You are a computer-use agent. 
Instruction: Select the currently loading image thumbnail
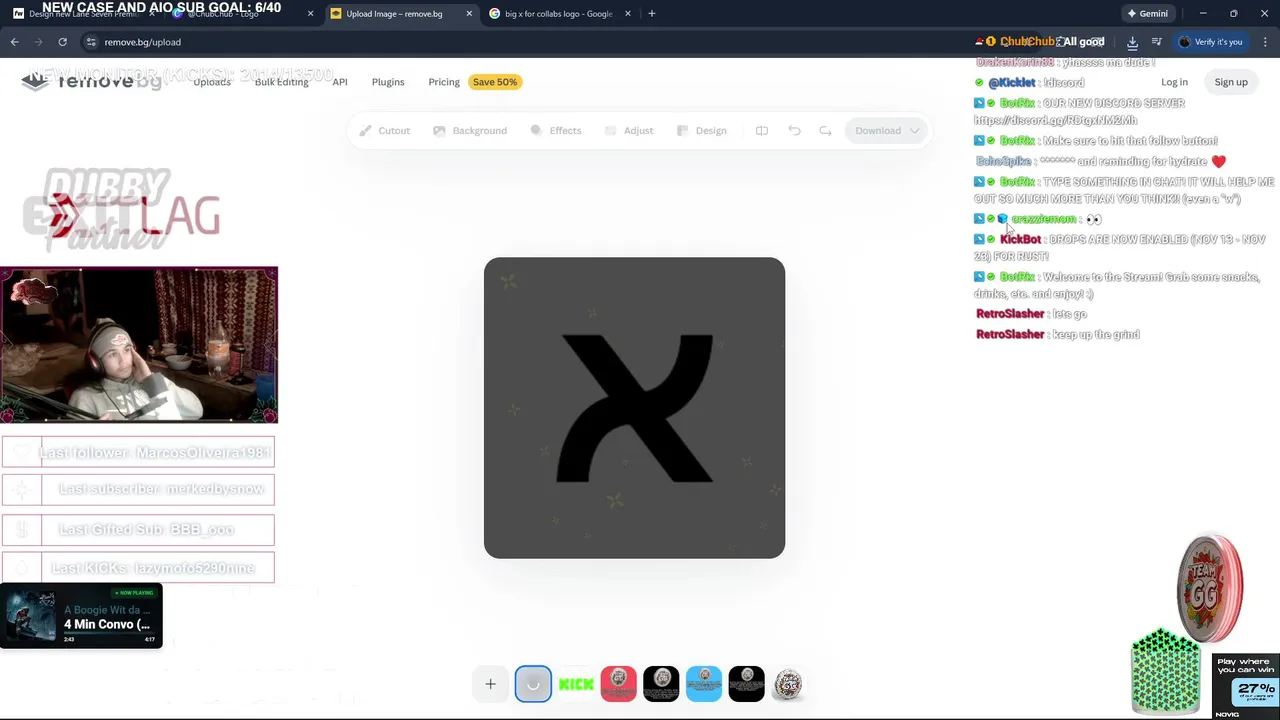click(533, 684)
